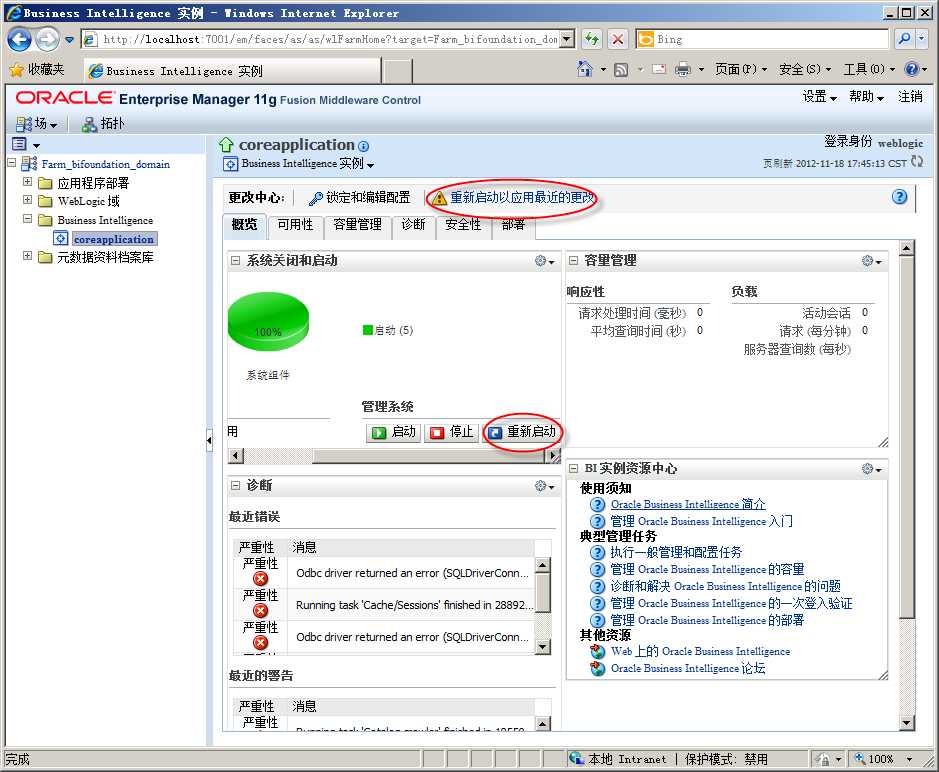Click the 重新启动 button
The height and width of the screenshot is (772, 939).
(522, 432)
